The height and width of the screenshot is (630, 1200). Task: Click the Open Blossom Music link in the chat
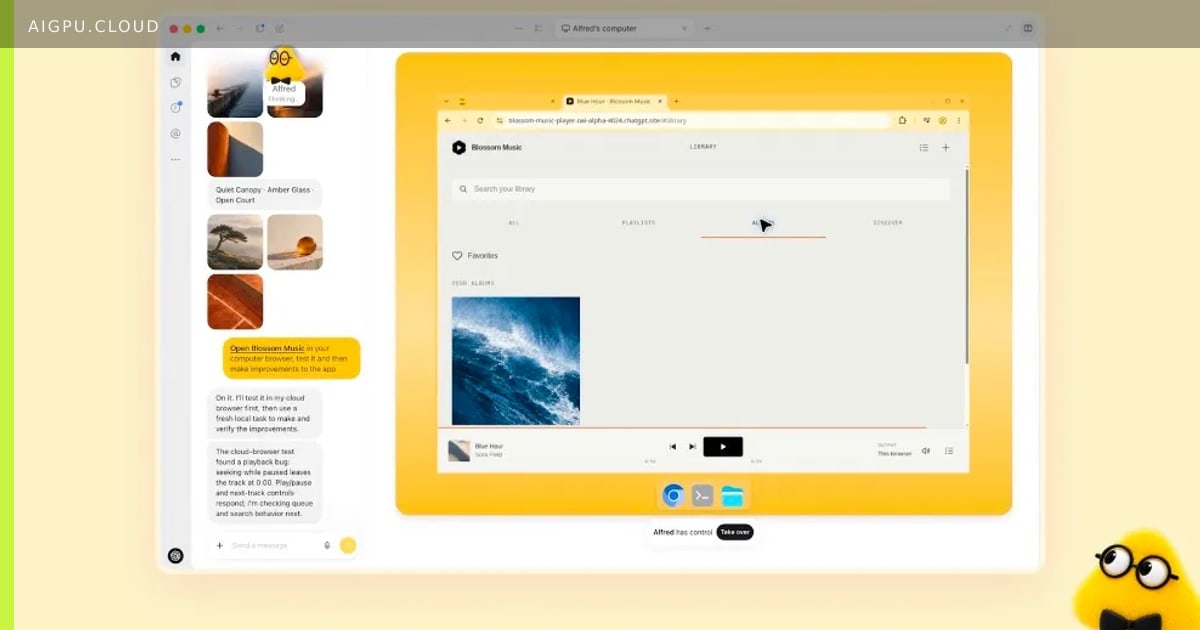click(x=267, y=348)
